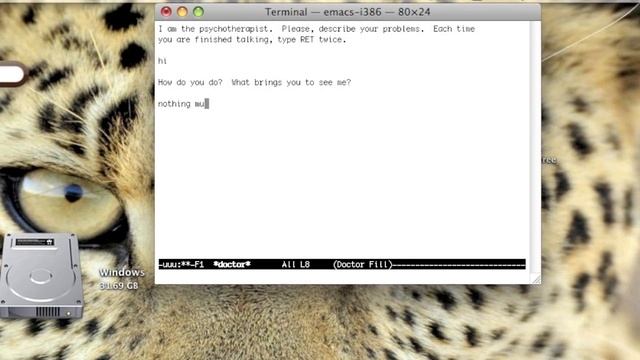
Task: Click the Terminal window vertical scrollbar
Action: (x=535, y=147)
